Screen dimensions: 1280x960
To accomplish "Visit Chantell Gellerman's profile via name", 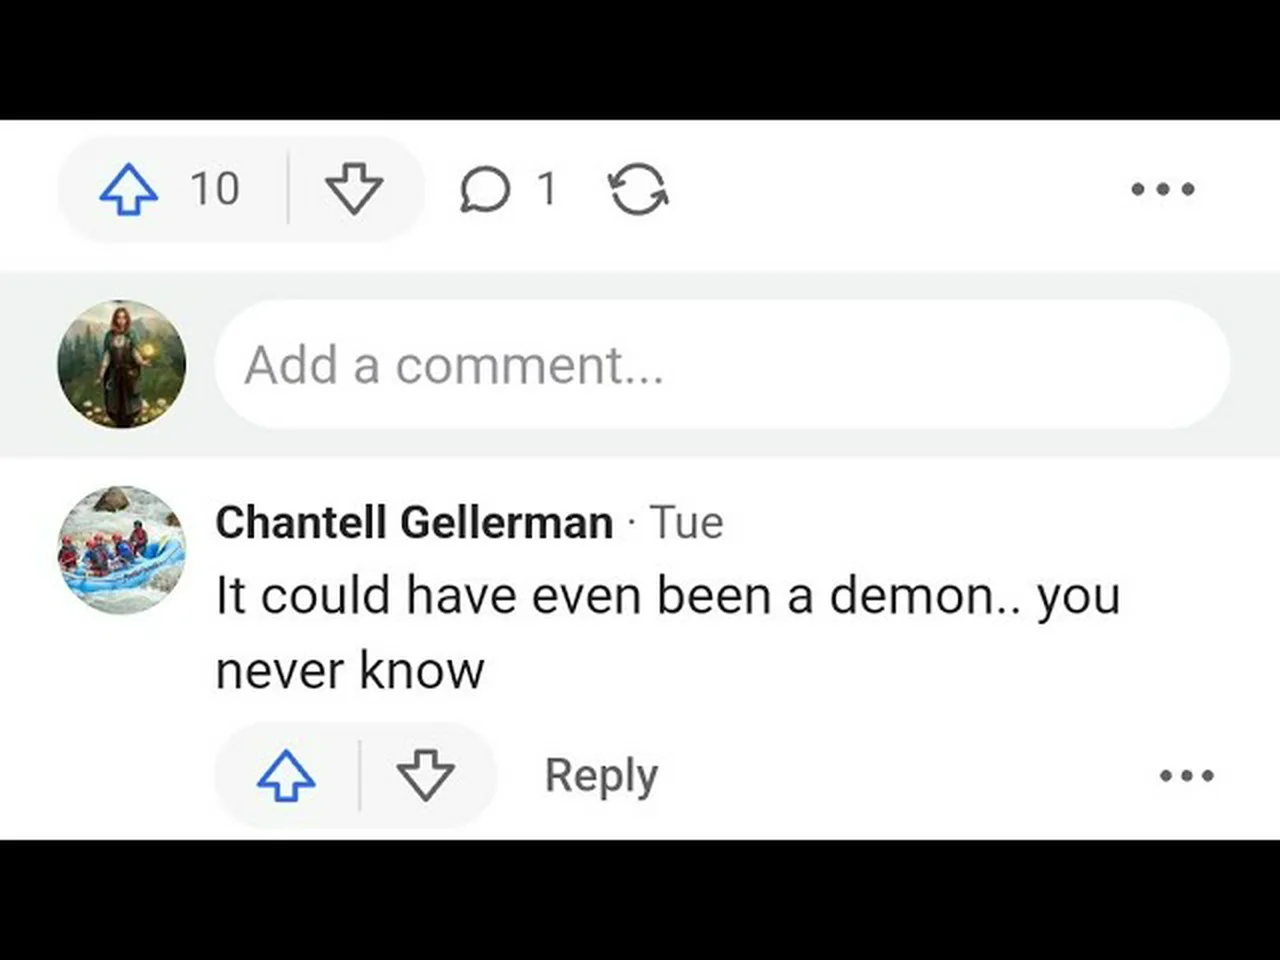I will (x=414, y=522).
